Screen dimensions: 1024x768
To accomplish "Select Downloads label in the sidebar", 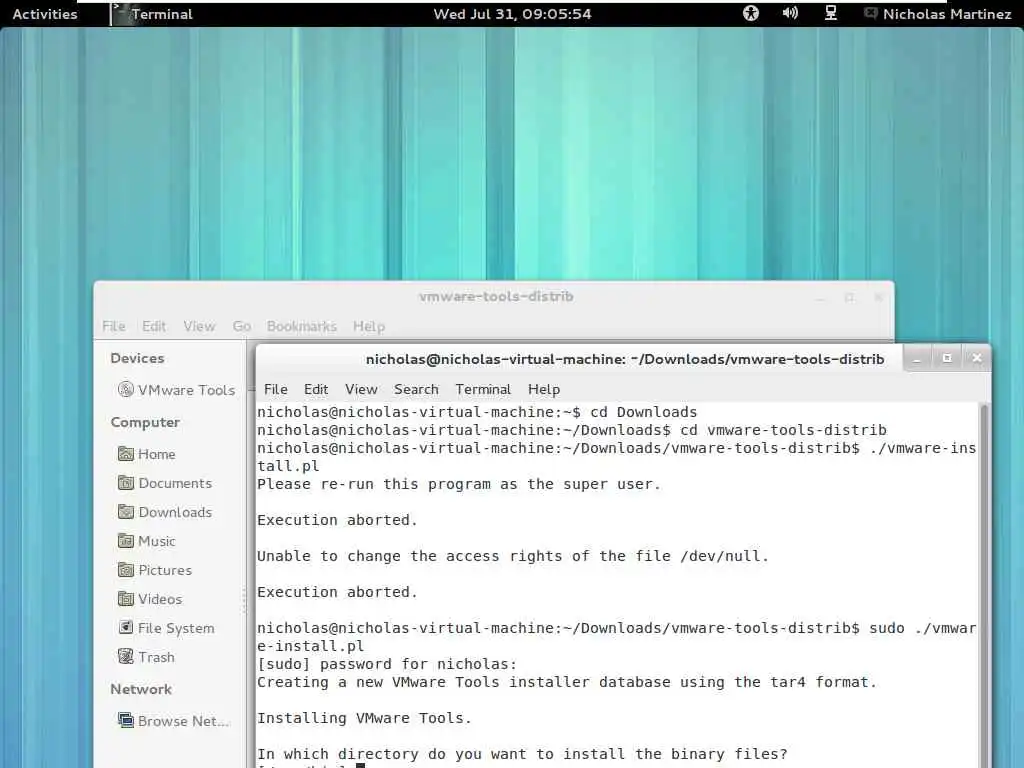I will tap(175, 512).
